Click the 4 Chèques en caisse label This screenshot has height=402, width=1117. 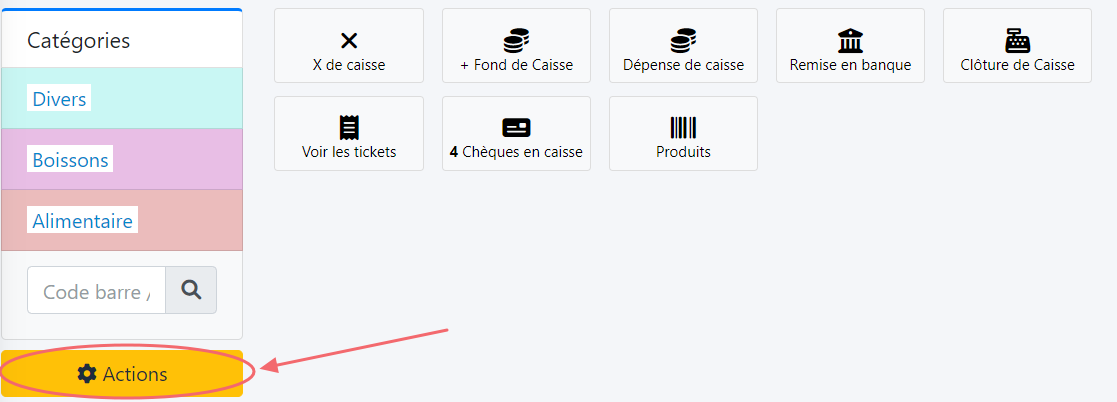pyautogui.click(x=516, y=152)
